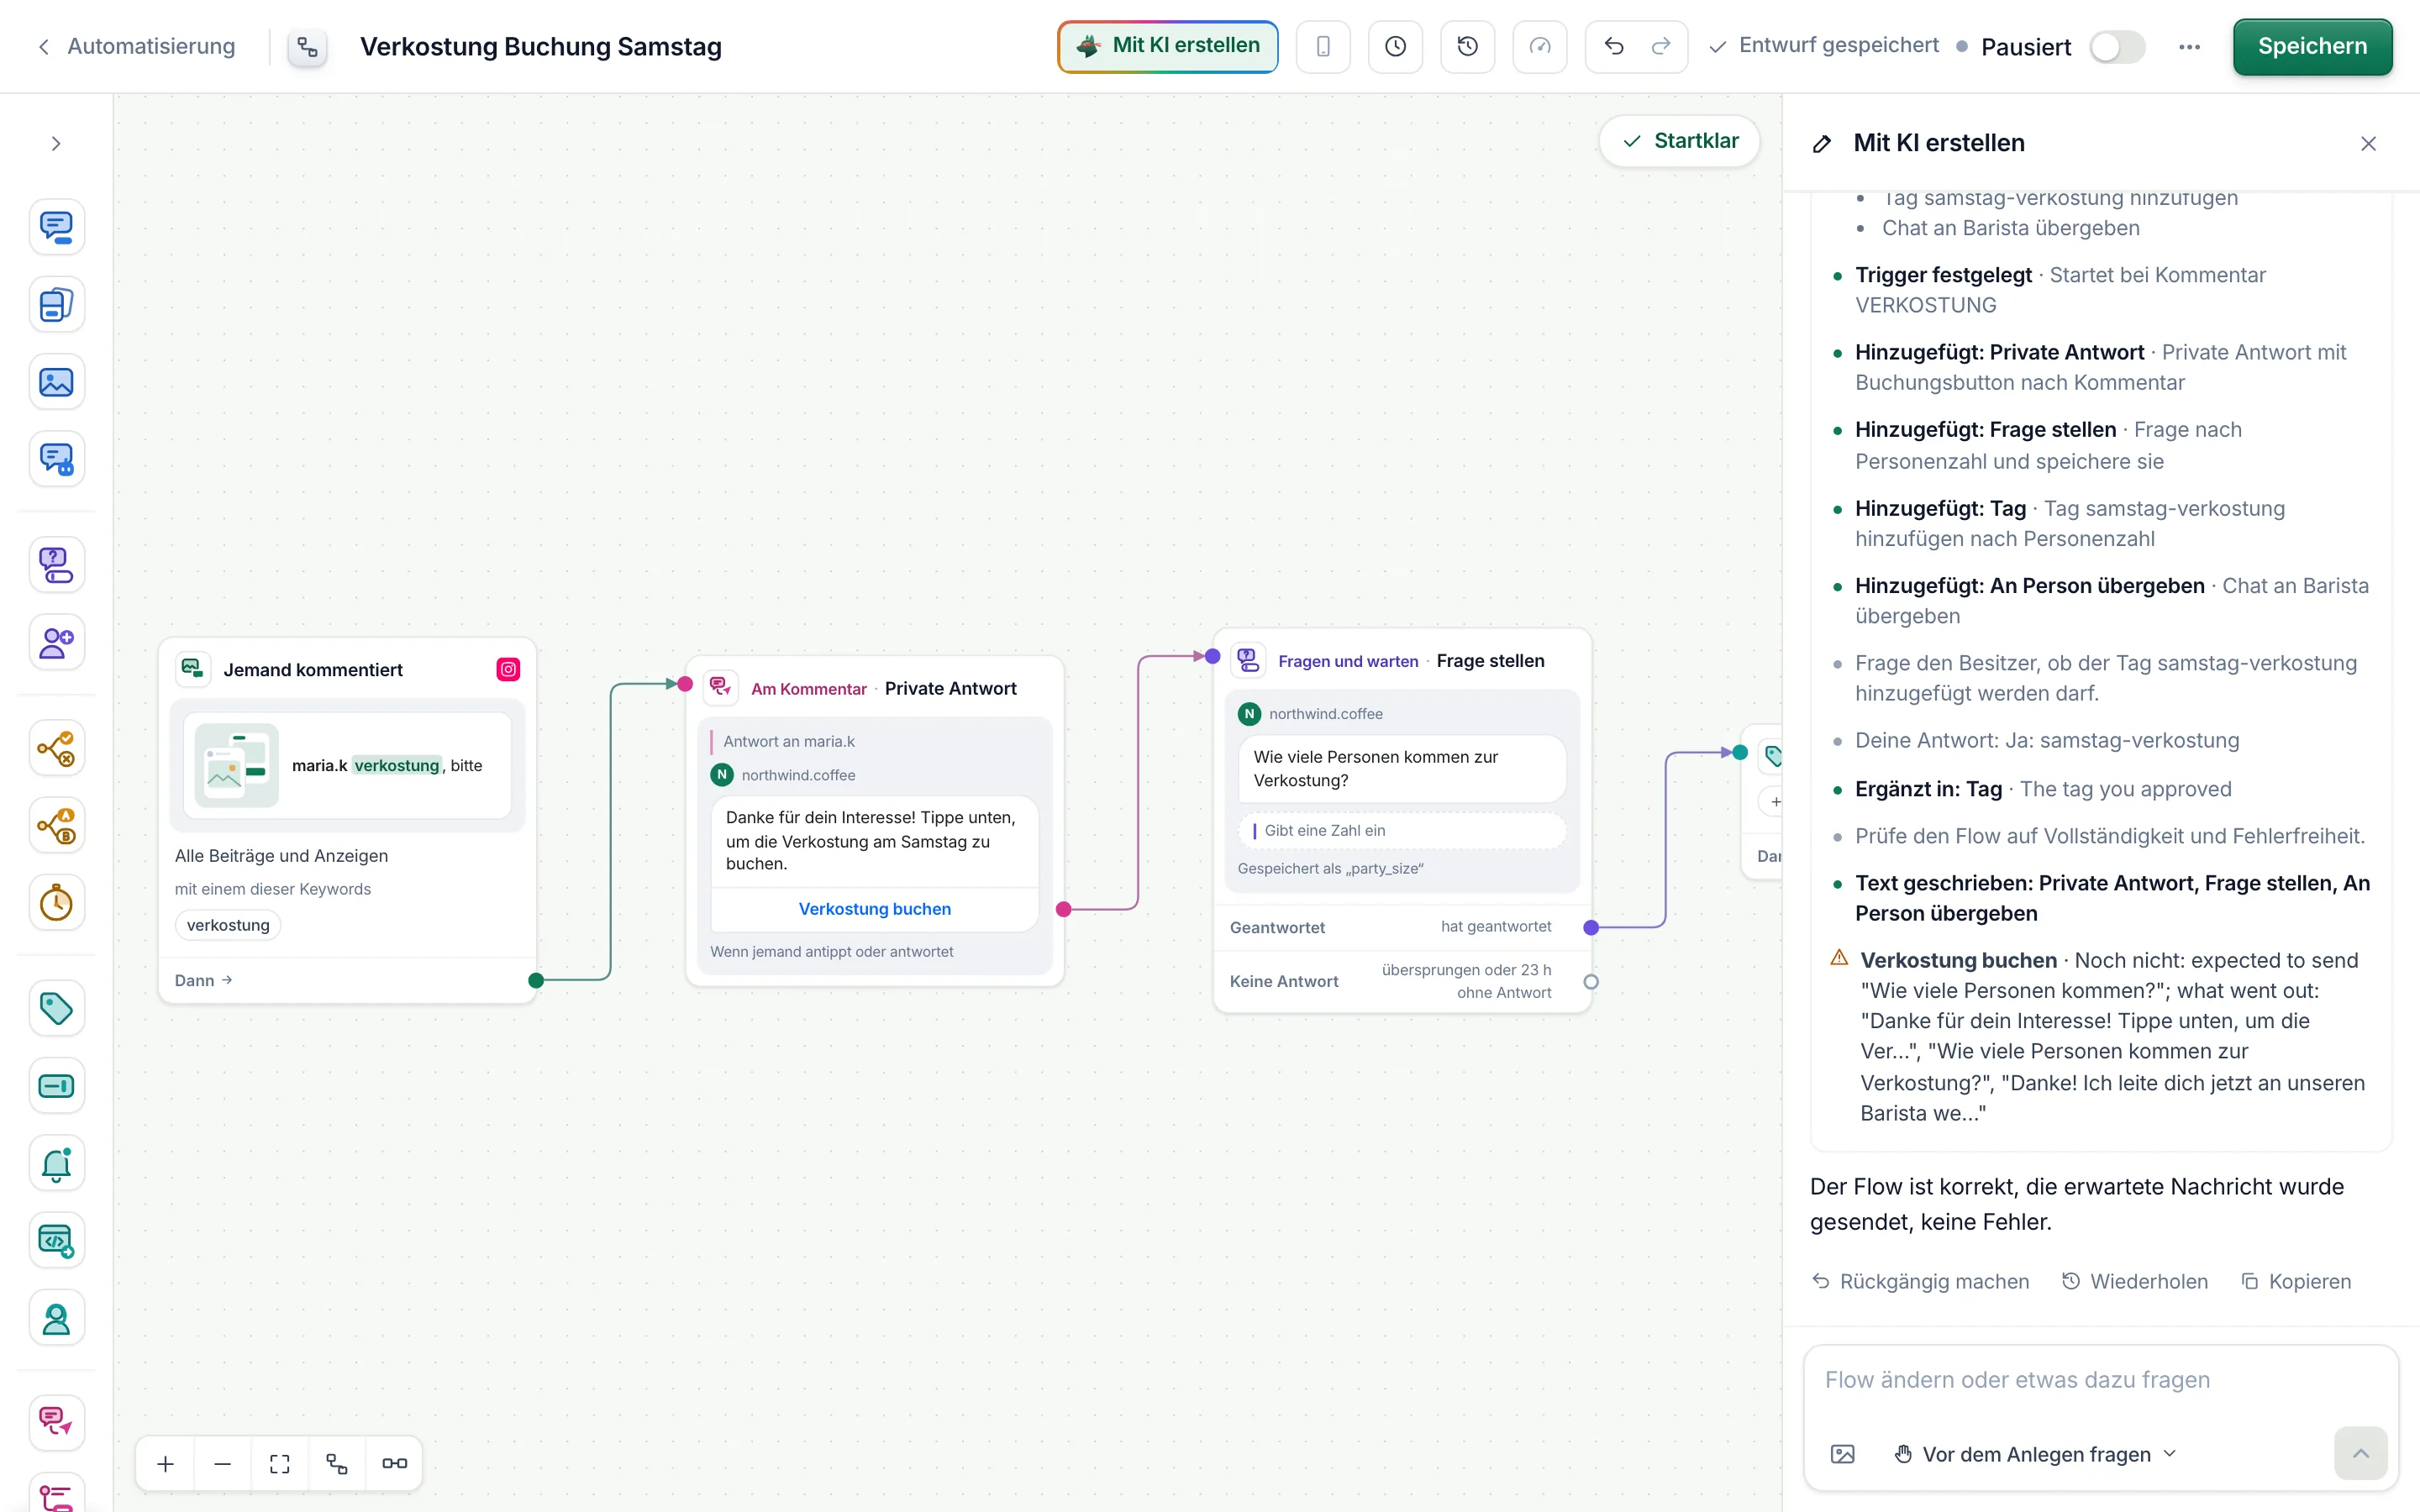Select the hand-off to person icon
Viewport: 2420px width, 1512px height.
click(56, 1319)
